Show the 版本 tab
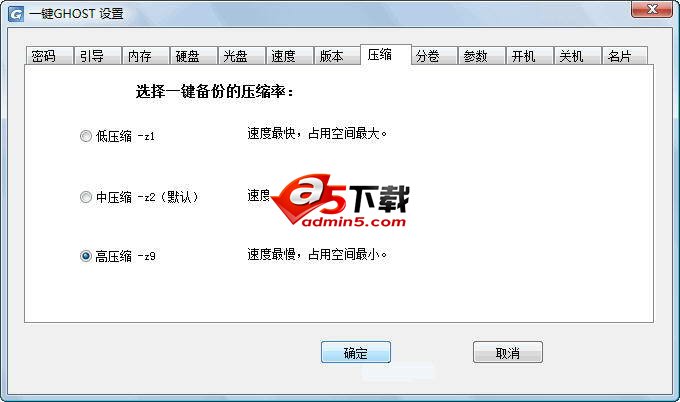680x402 pixels. point(337,56)
